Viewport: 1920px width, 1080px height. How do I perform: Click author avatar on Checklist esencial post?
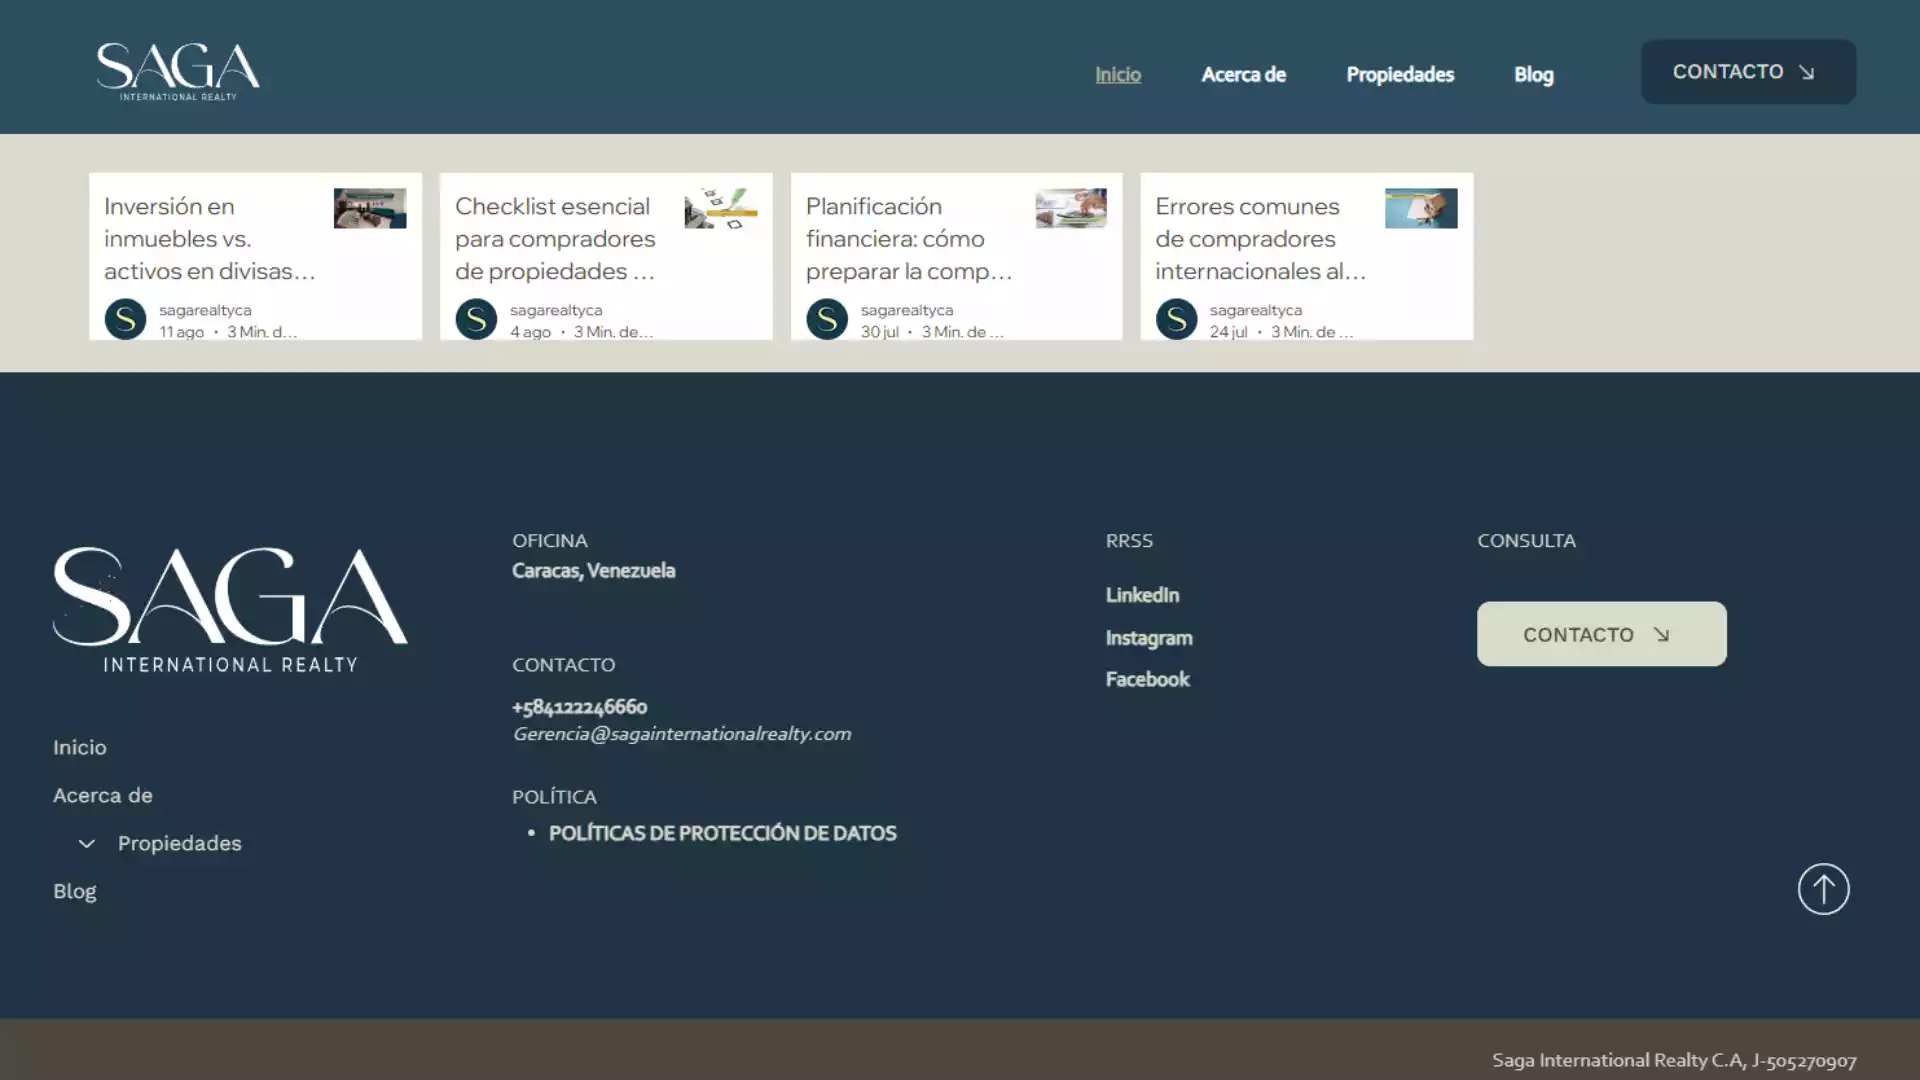(476, 319)
